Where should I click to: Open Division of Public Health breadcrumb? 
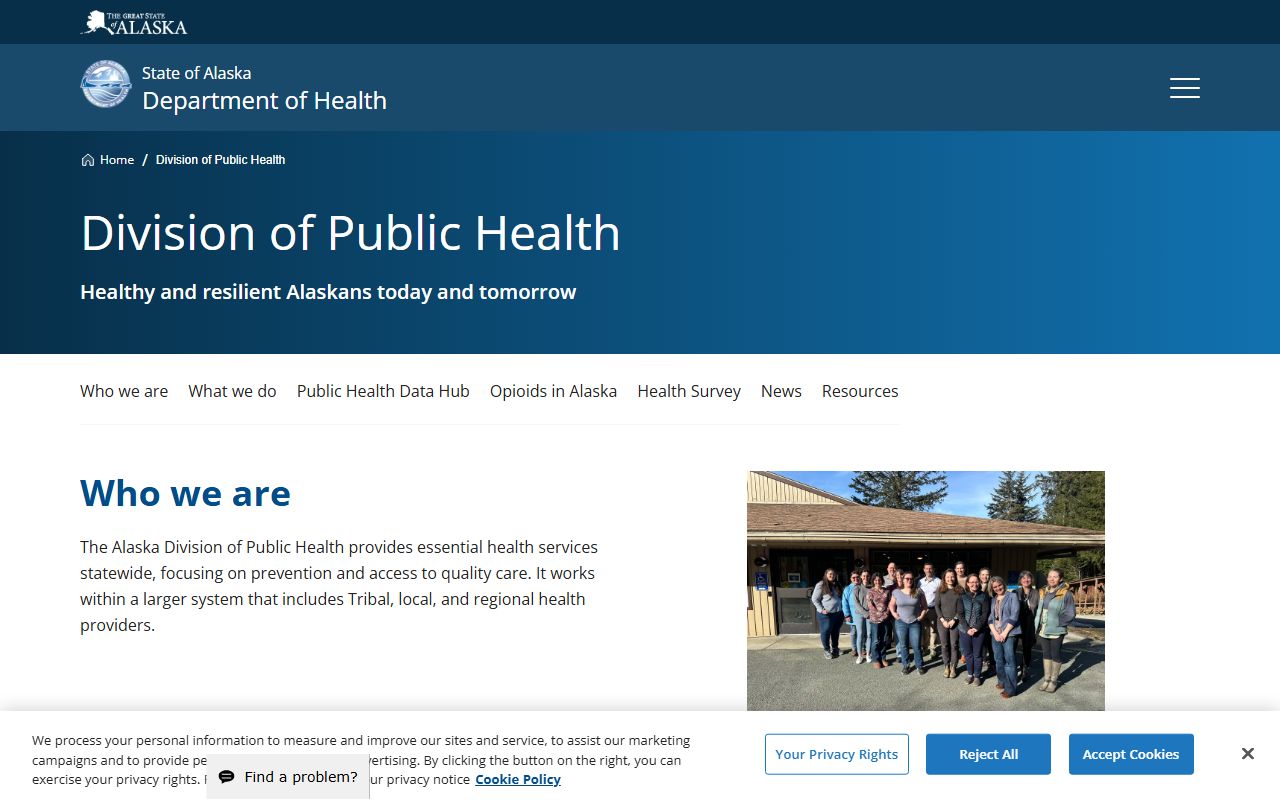220,160
